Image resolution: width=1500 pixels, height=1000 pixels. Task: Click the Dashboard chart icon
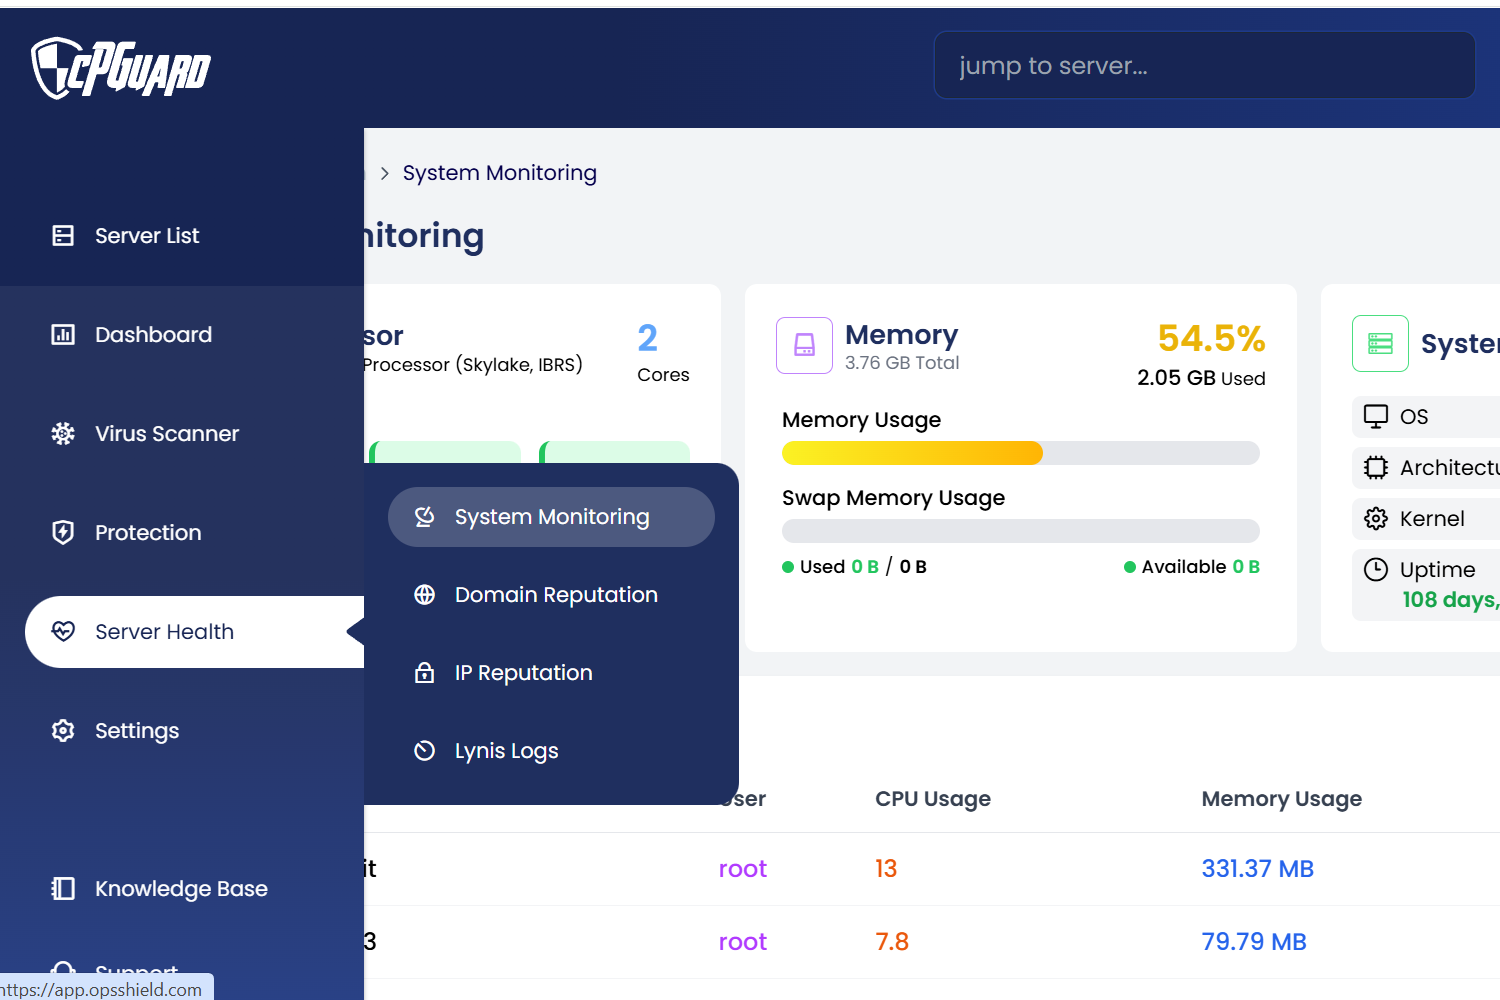click(63, 334)
